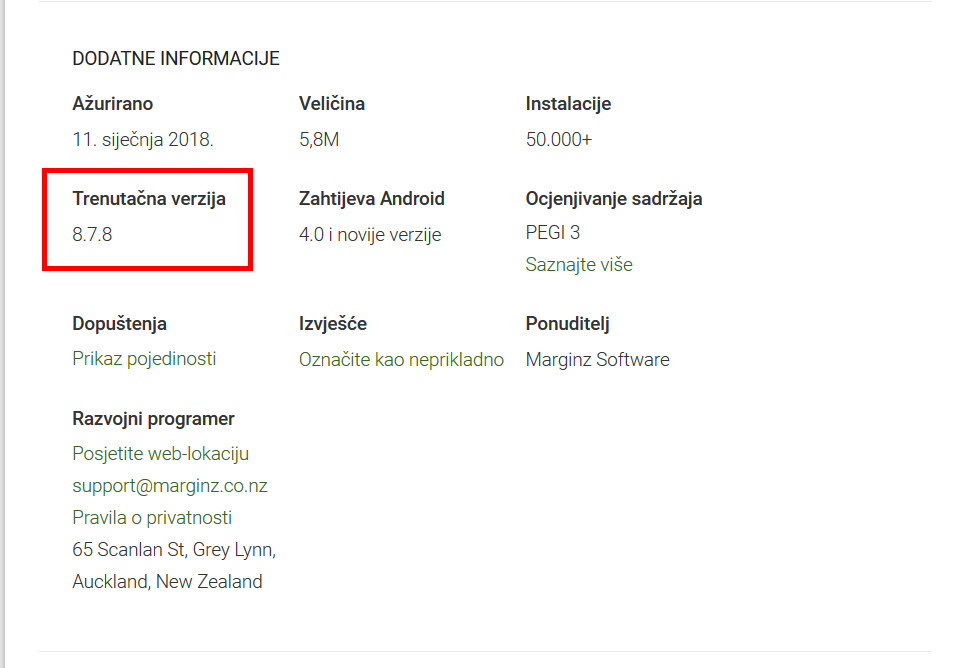Viewport: 964px width, 668px height.
Task: Click the 5,8M size value
Action: click(x=319, y=139)
